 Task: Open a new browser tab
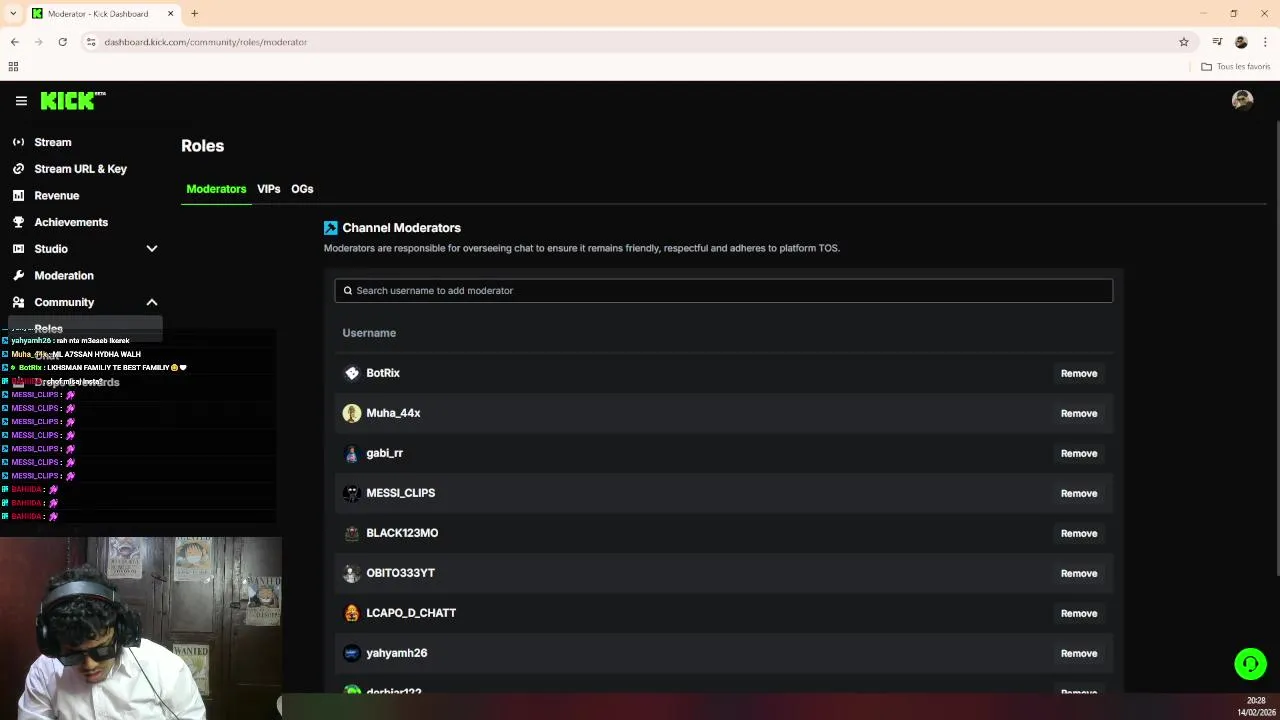(195, 14)
